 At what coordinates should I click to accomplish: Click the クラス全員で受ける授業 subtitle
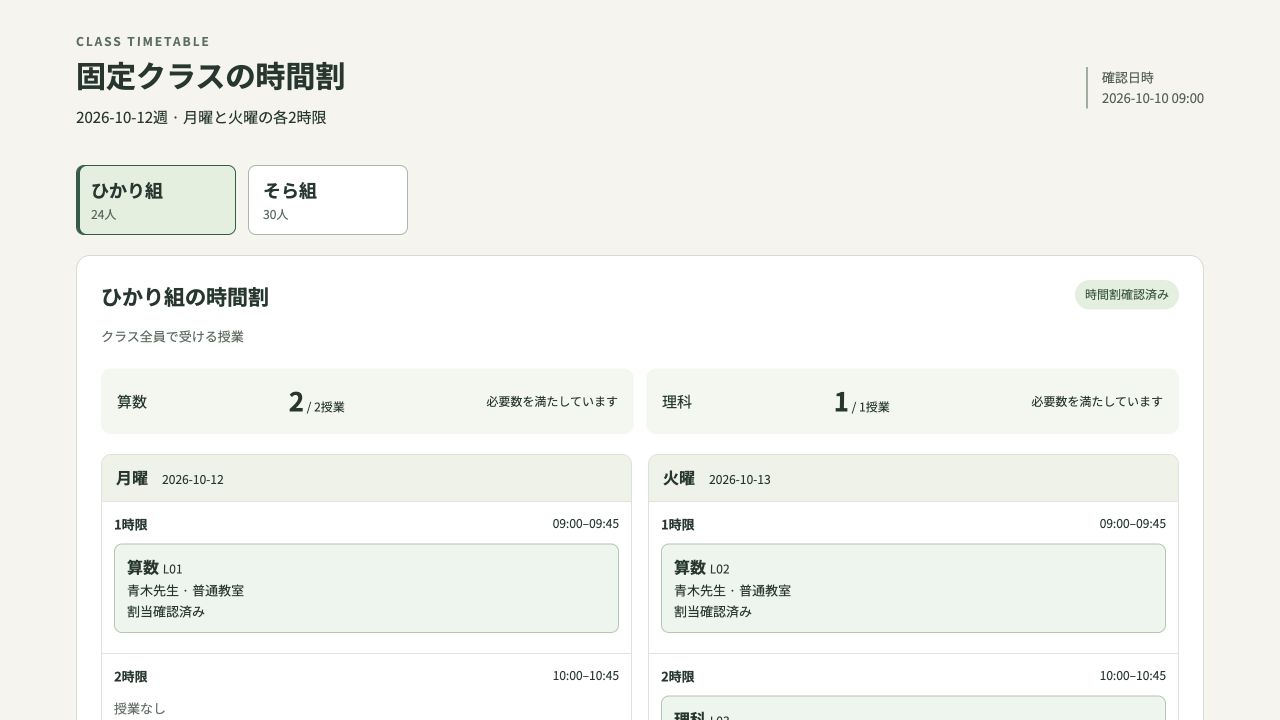click(172, 337)
